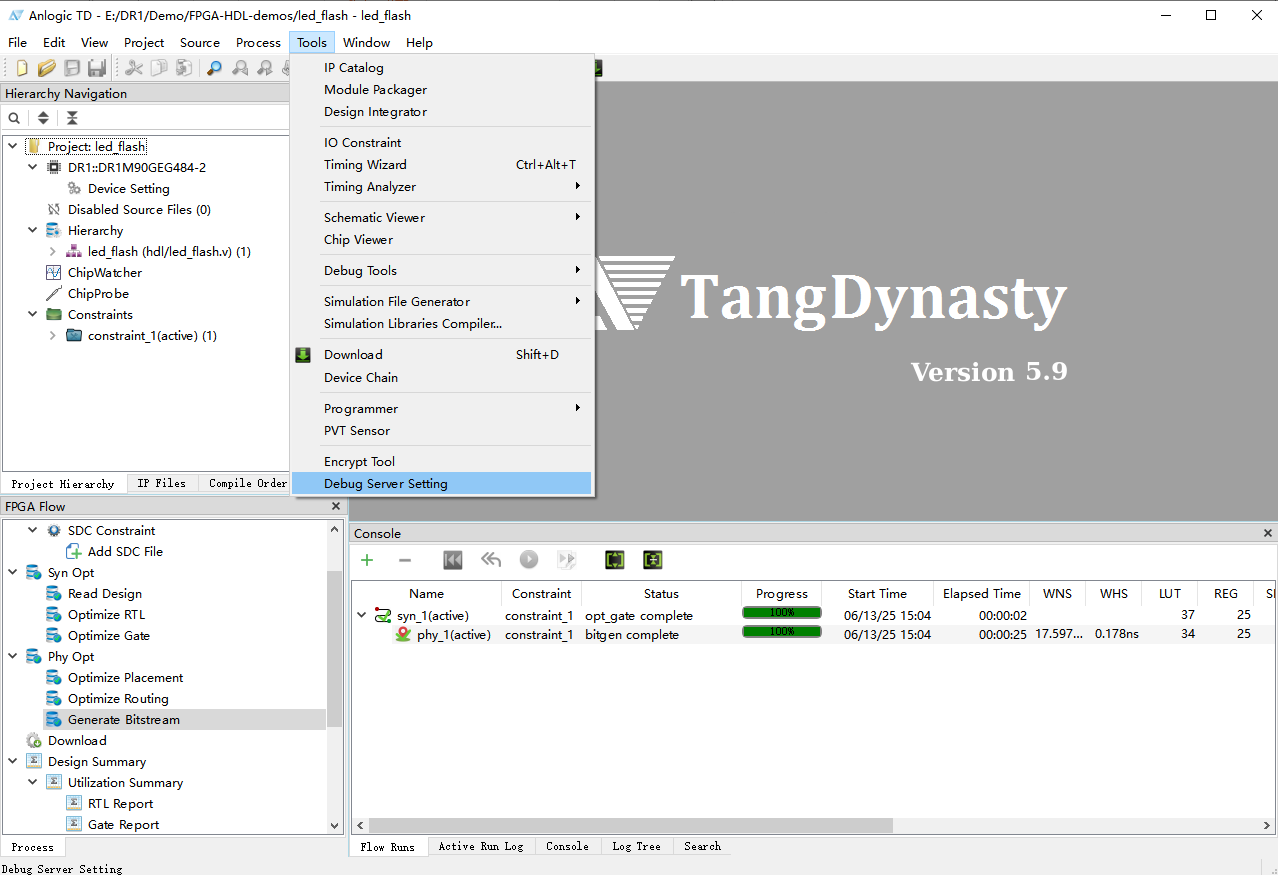1278x875 pixels.
Task: Click the Open folder toolbar icon
Action: click(46, 68)
